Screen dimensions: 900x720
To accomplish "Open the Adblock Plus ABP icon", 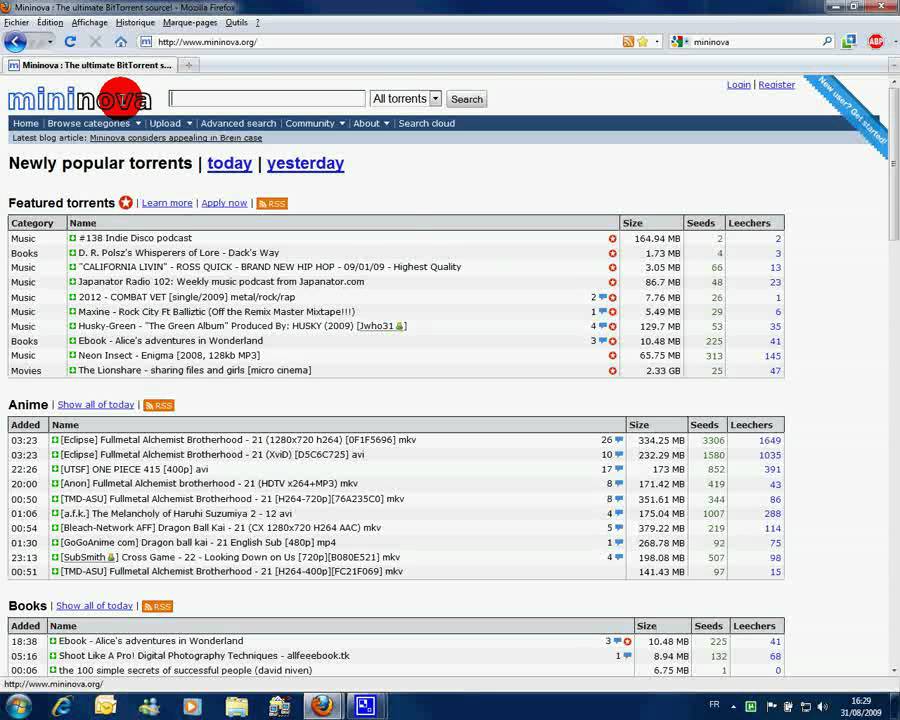I will pyautogui.click(x=876, y=41).
